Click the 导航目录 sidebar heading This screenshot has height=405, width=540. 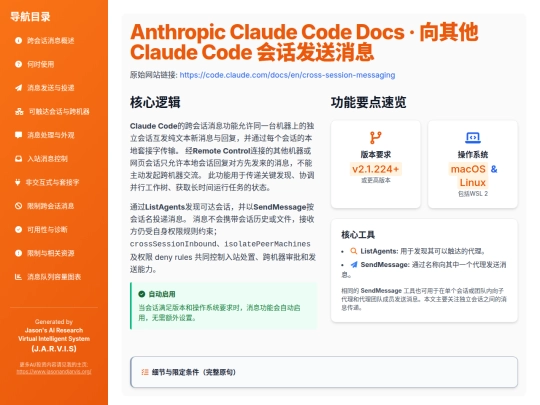[x=30, y=17]
